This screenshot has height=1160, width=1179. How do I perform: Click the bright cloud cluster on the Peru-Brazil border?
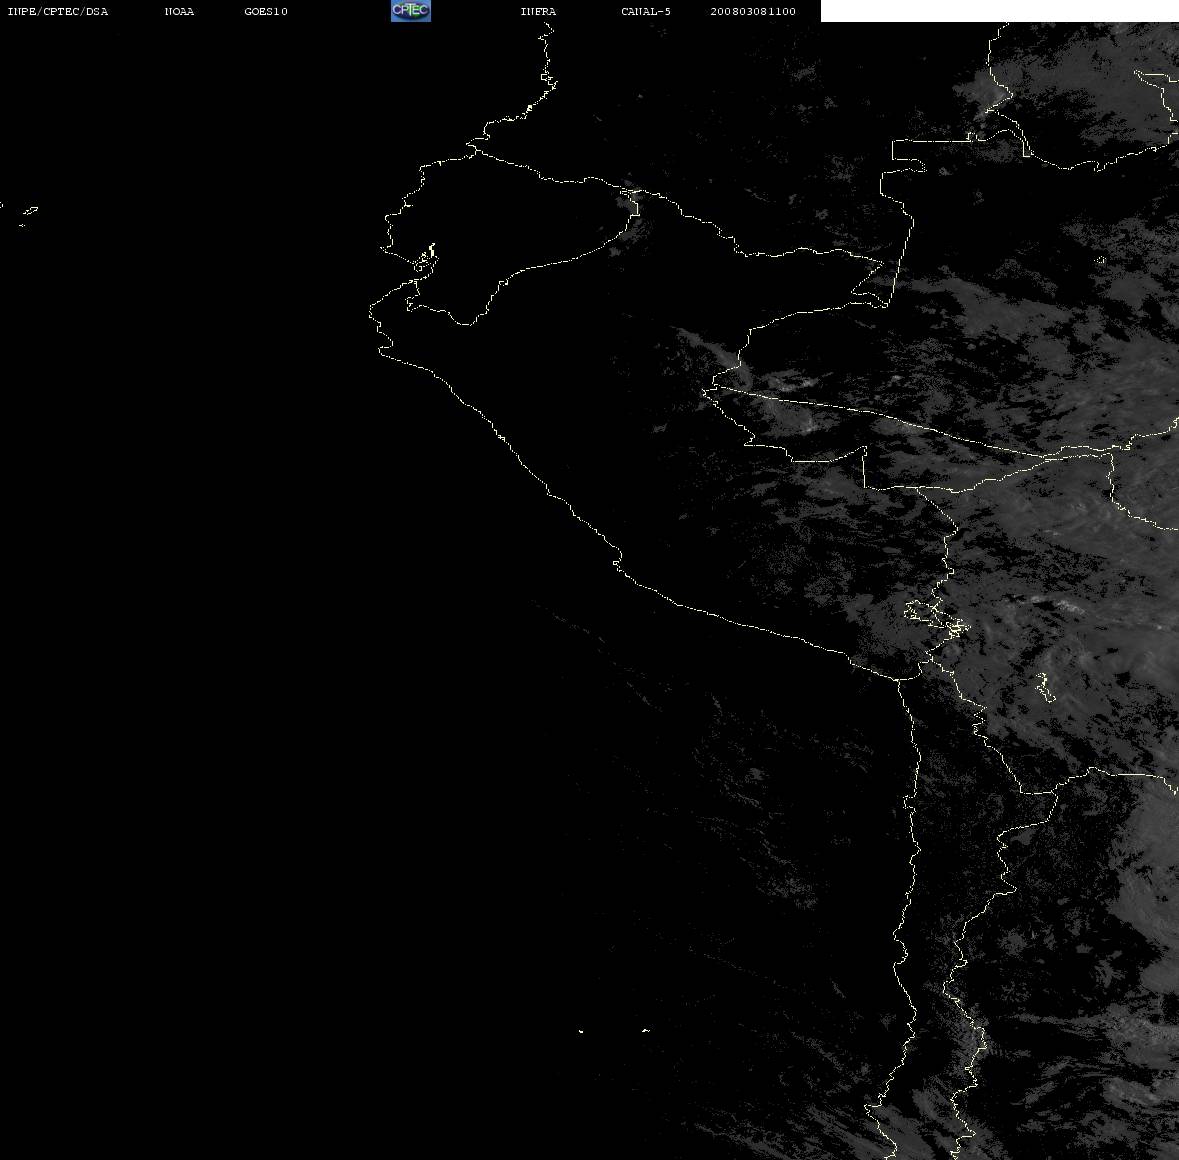pos(797,383)
